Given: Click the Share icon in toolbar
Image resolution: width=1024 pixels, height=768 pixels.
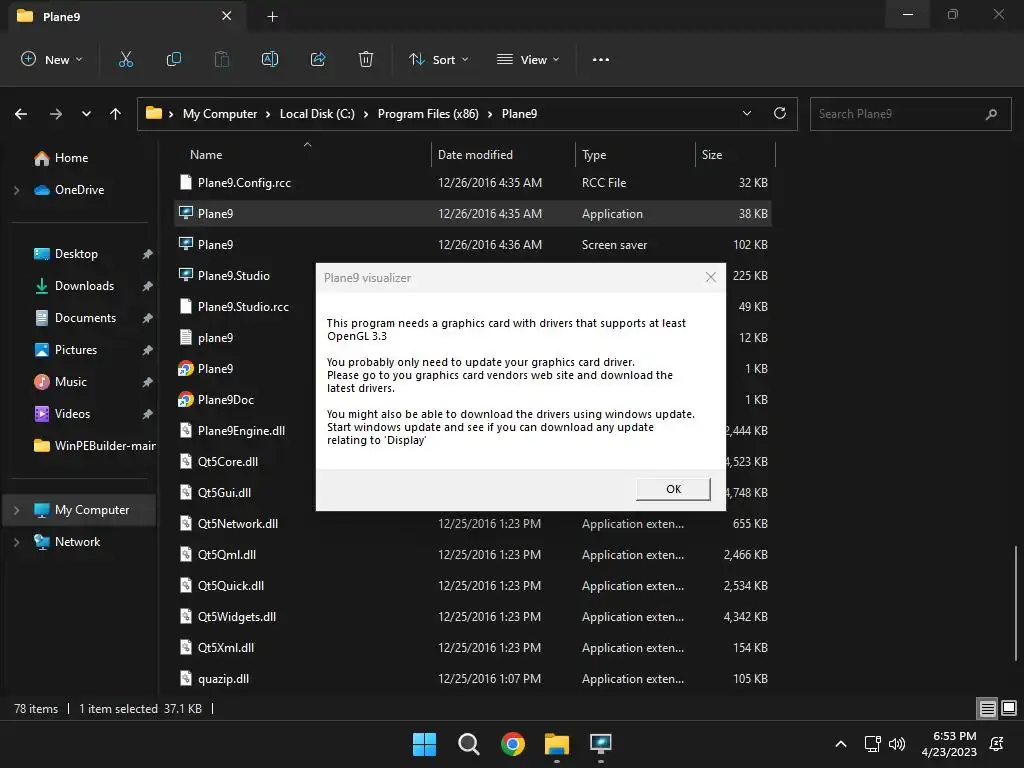Looking at the screenshot, I should tap(318, 59).
